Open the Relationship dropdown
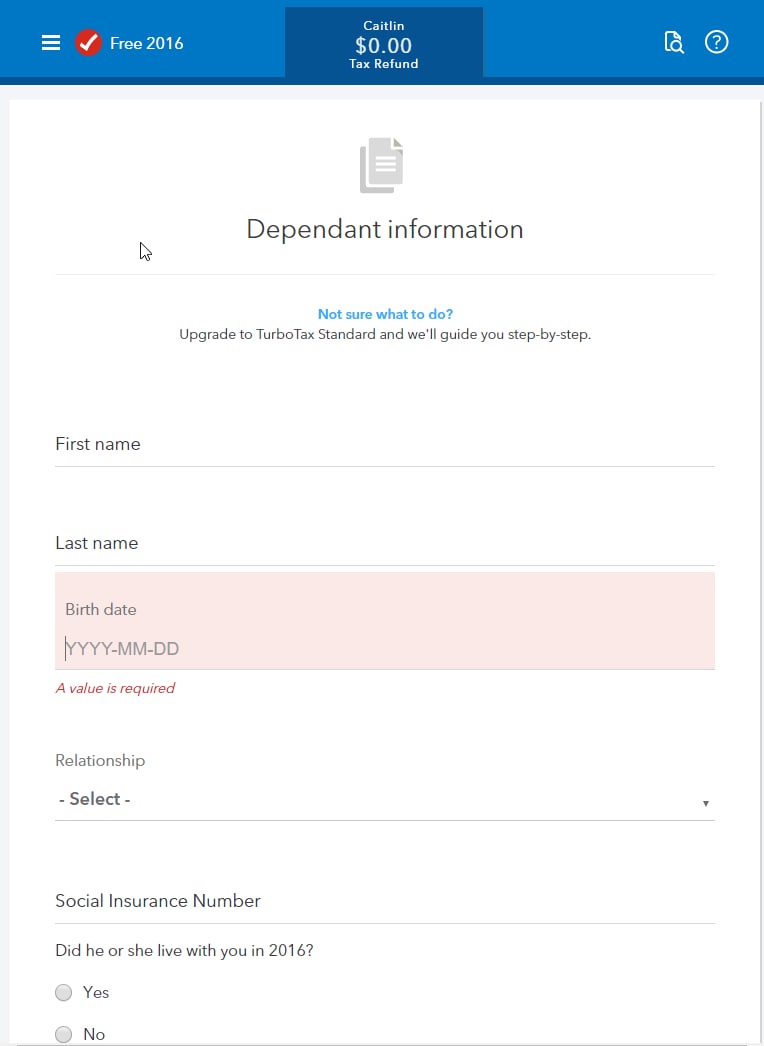 point(385,799)
